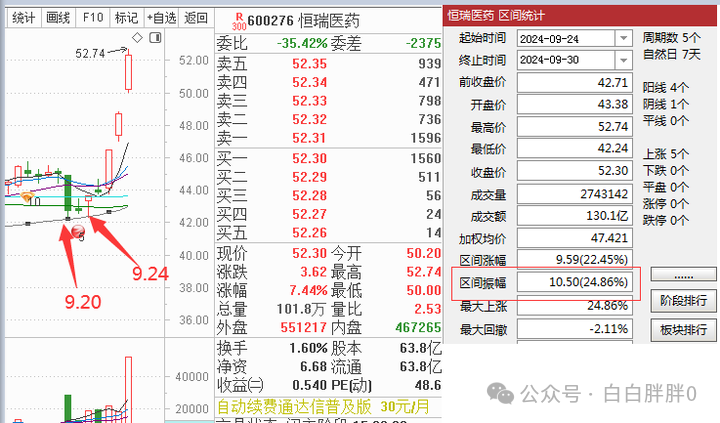The width and height of the screenshot is (720, 423).
Task: Click the diamond icon above chart
Action: pyautogui.click(x=137, y=37)
